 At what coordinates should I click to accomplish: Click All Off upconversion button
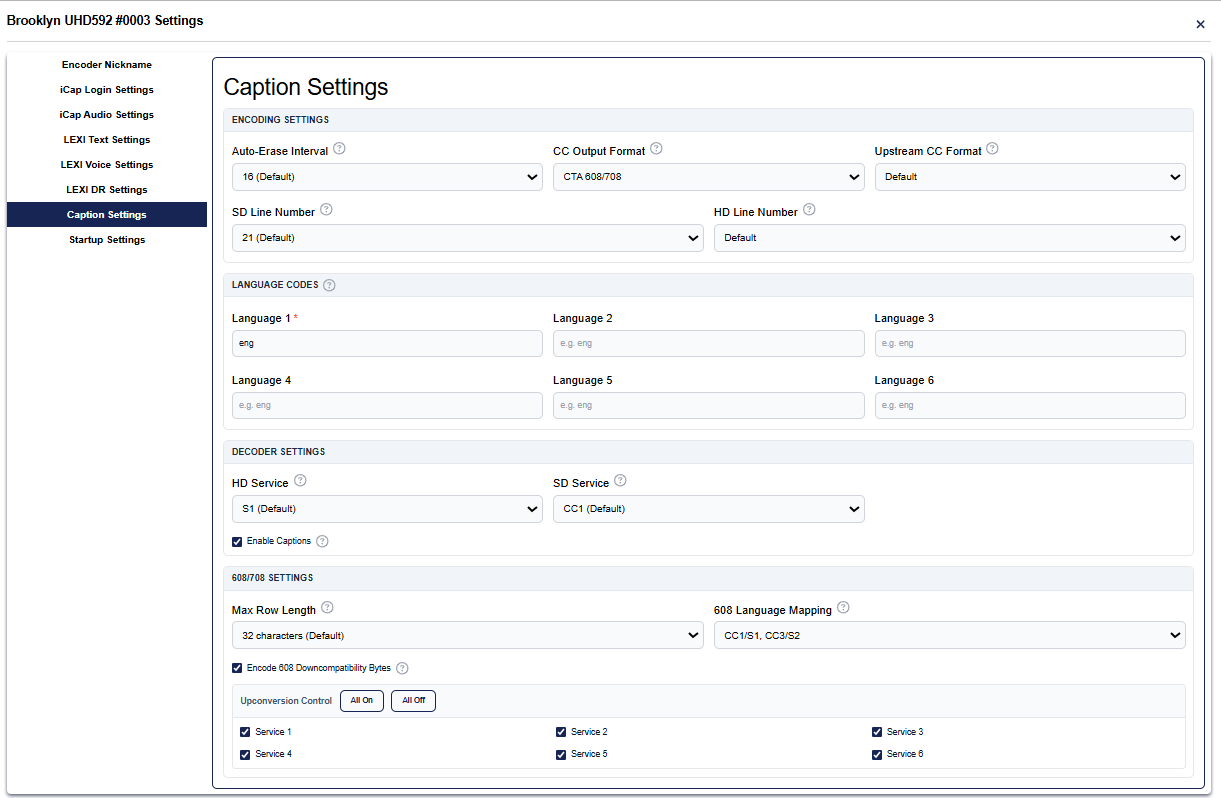(x=413, y=701)
